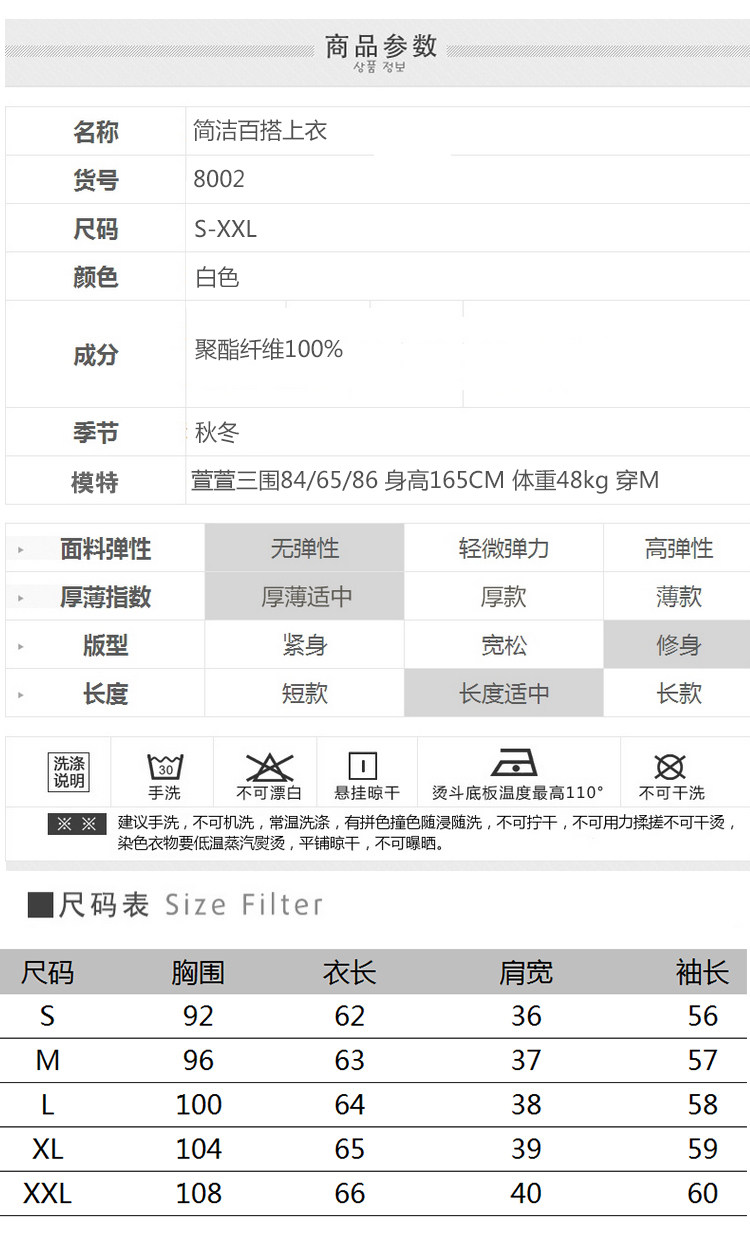
Task: Click the arrow beside 版型
Action: (x=20, y=646)
